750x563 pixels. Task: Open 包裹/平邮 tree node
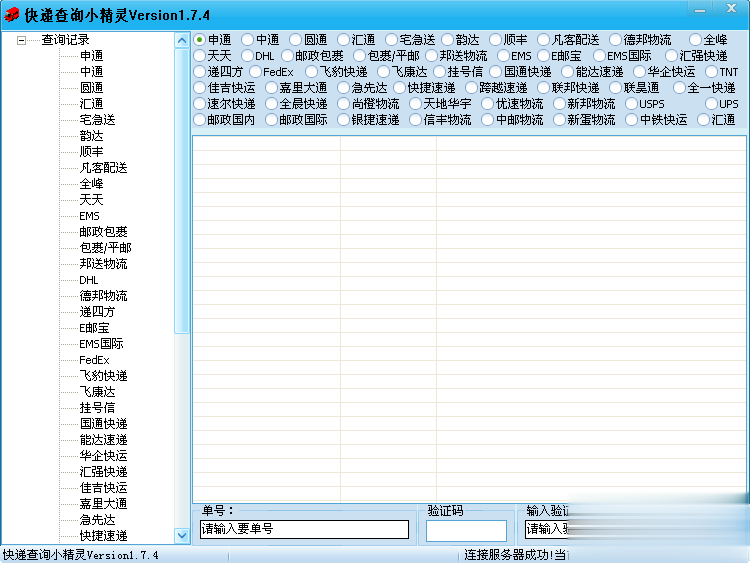(x=105, y=248)
